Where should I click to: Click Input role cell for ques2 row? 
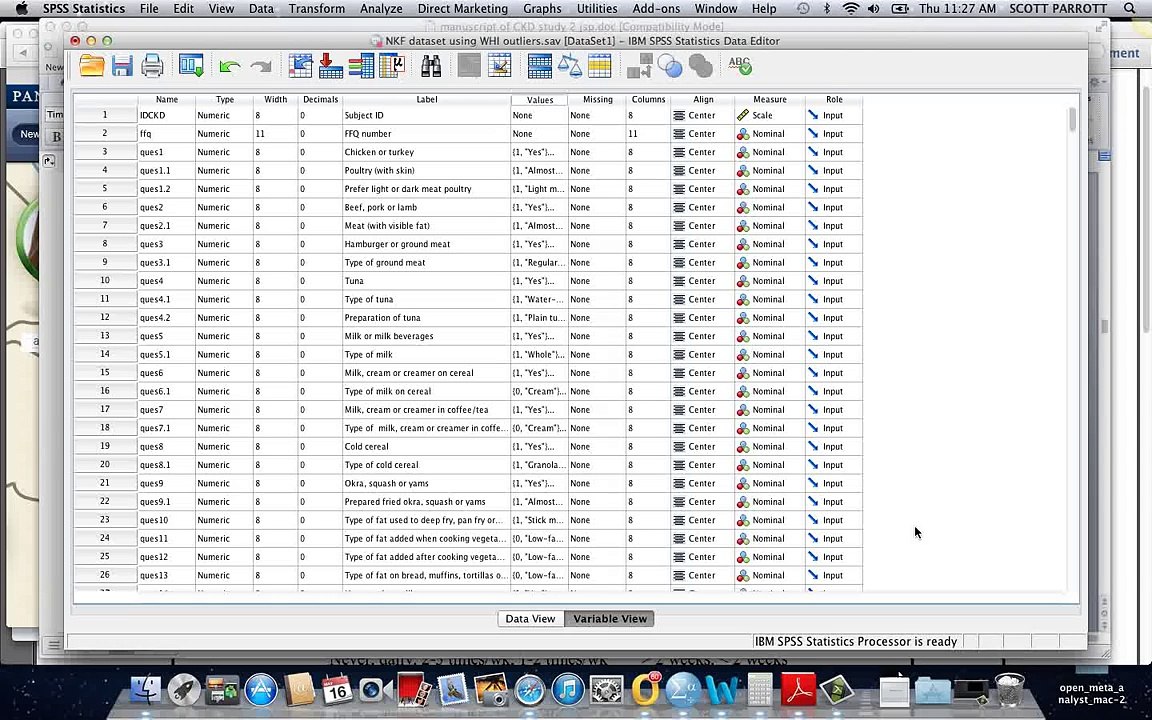(x=834, y=207)
